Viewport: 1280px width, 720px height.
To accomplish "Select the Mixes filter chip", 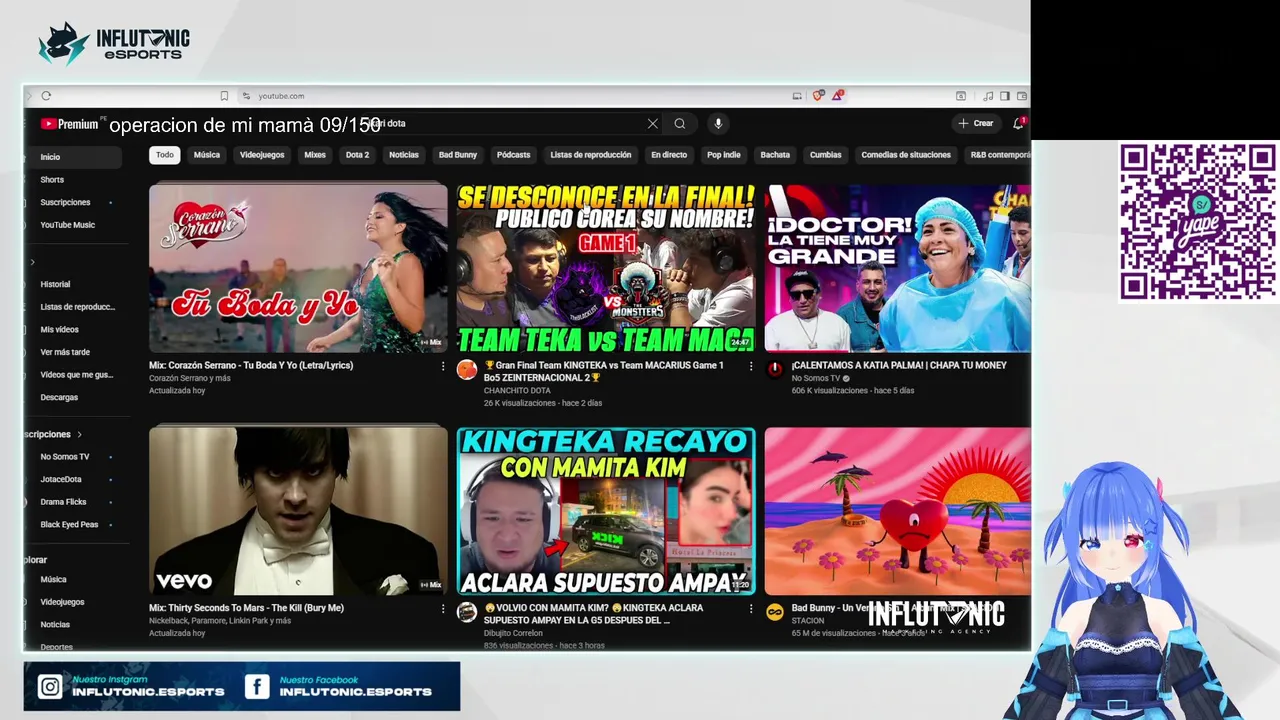I will tap(315, 155).
